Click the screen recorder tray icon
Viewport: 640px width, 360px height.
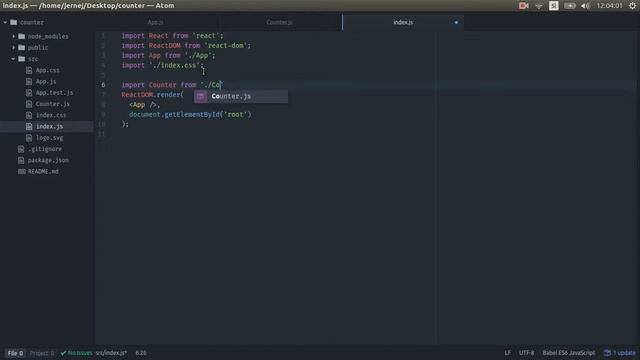[x=523, y=6]
